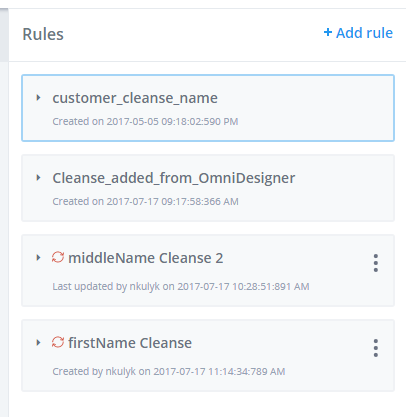Select the firstName Cleanse rule title
Screen dimensions: 406x417
(x=130, y=343)
